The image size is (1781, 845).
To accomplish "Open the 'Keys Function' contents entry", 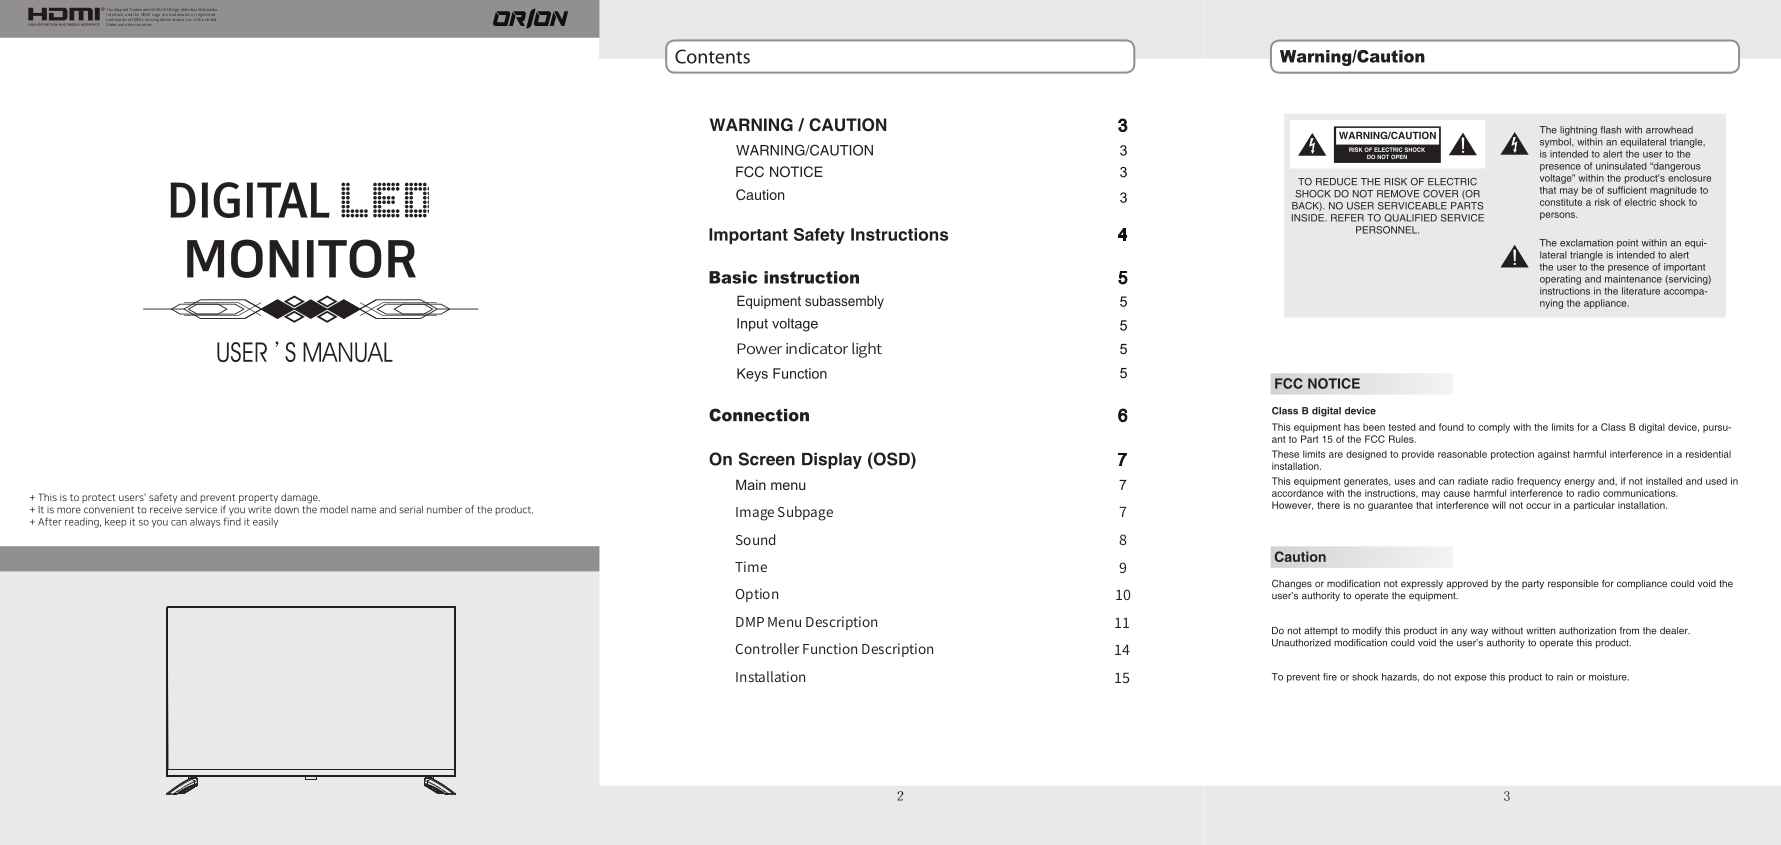I will click(781, 374).
